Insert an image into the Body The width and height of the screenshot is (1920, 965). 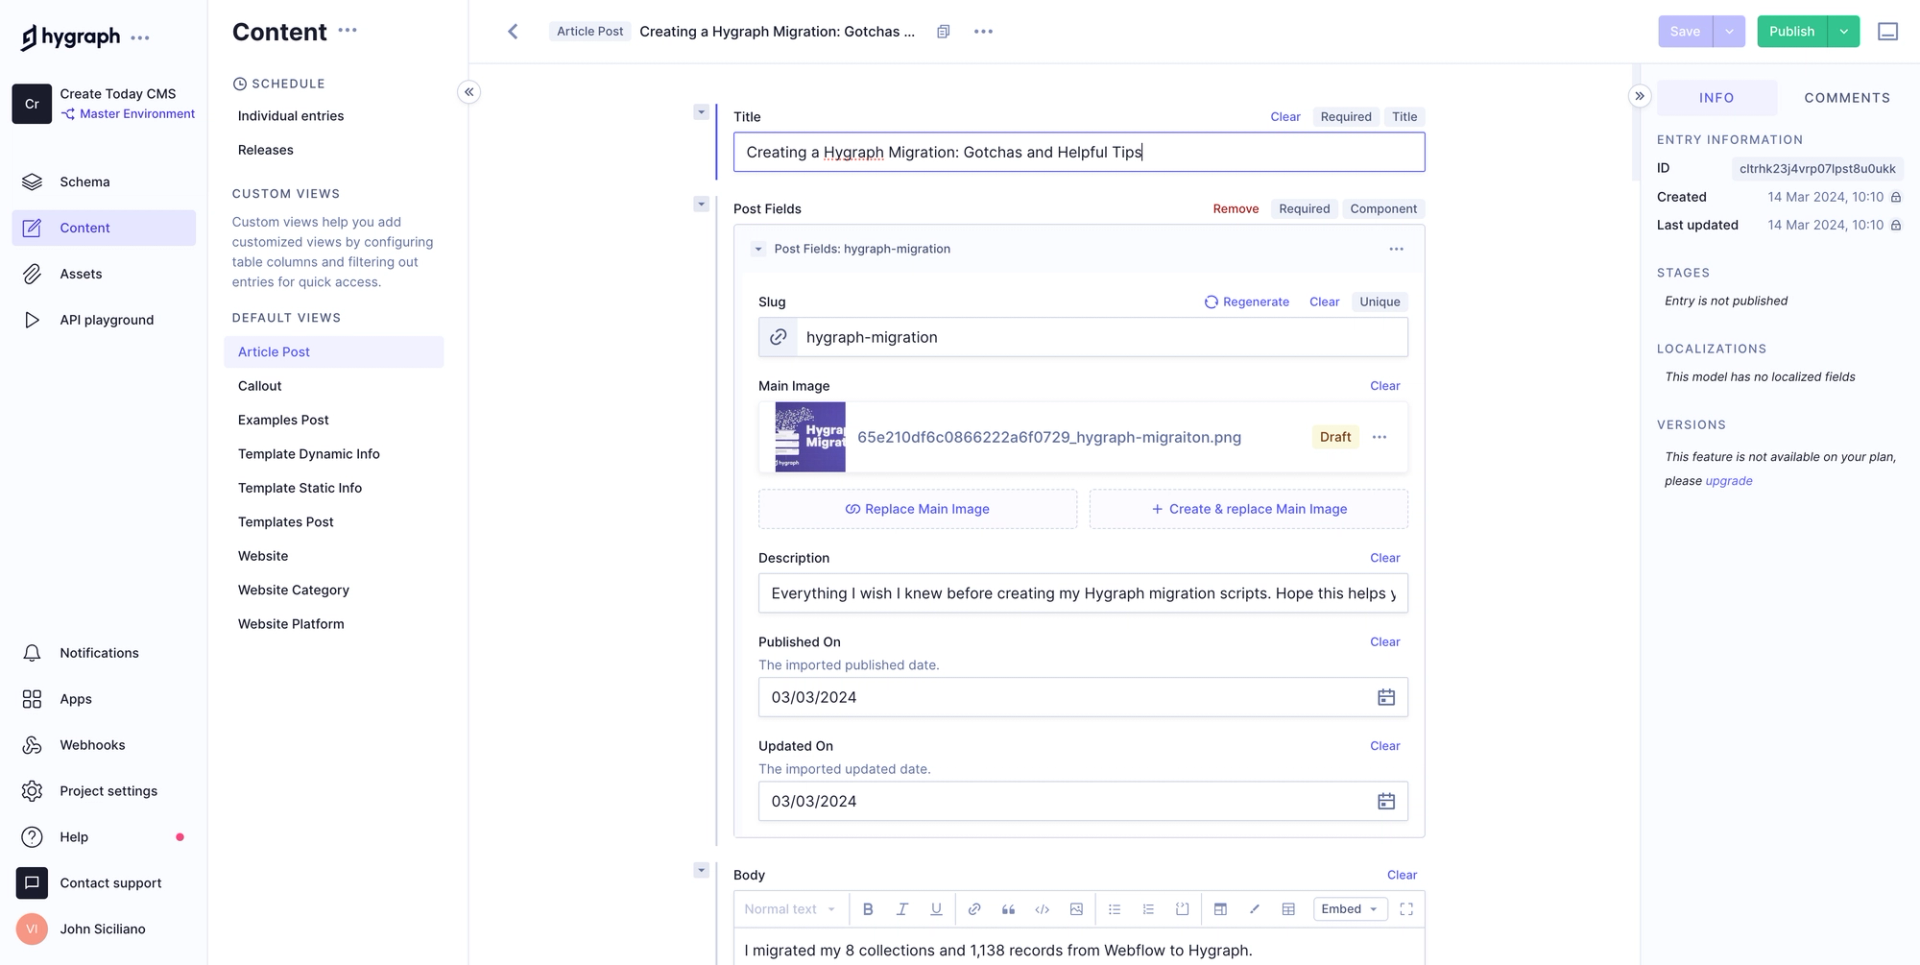coord(1076,909)
